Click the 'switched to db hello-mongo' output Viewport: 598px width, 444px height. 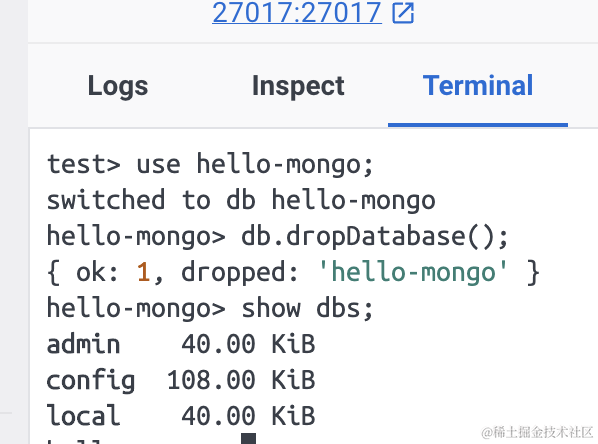pyautogui.click(x=241, y=200)
